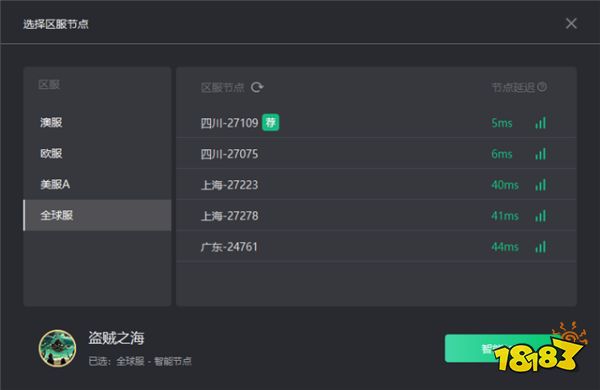Image resolution: width=600 pixels, height=390 pixels.
Task: Pick the 上海-27278 node row
Action: 376,215
